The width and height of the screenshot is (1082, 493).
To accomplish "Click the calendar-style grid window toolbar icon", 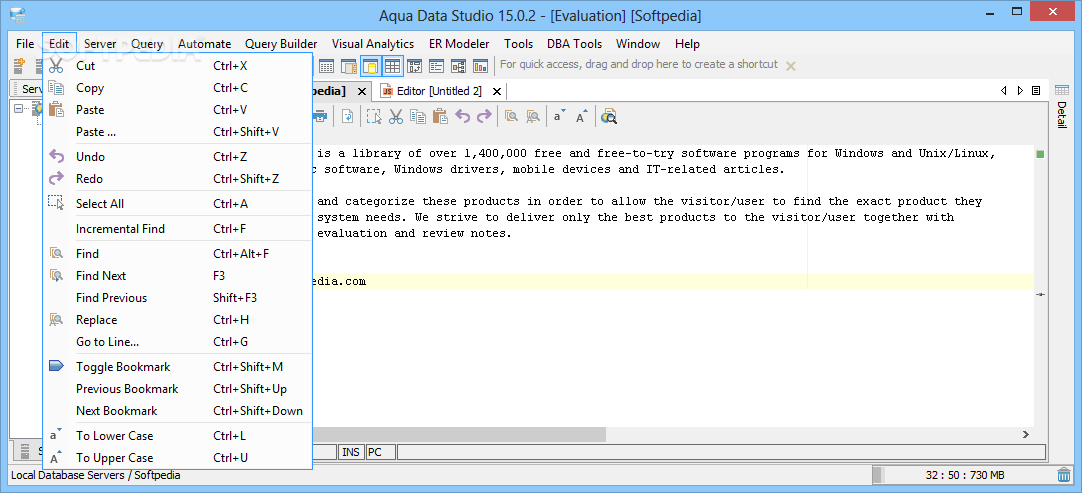I will (326, 66).
